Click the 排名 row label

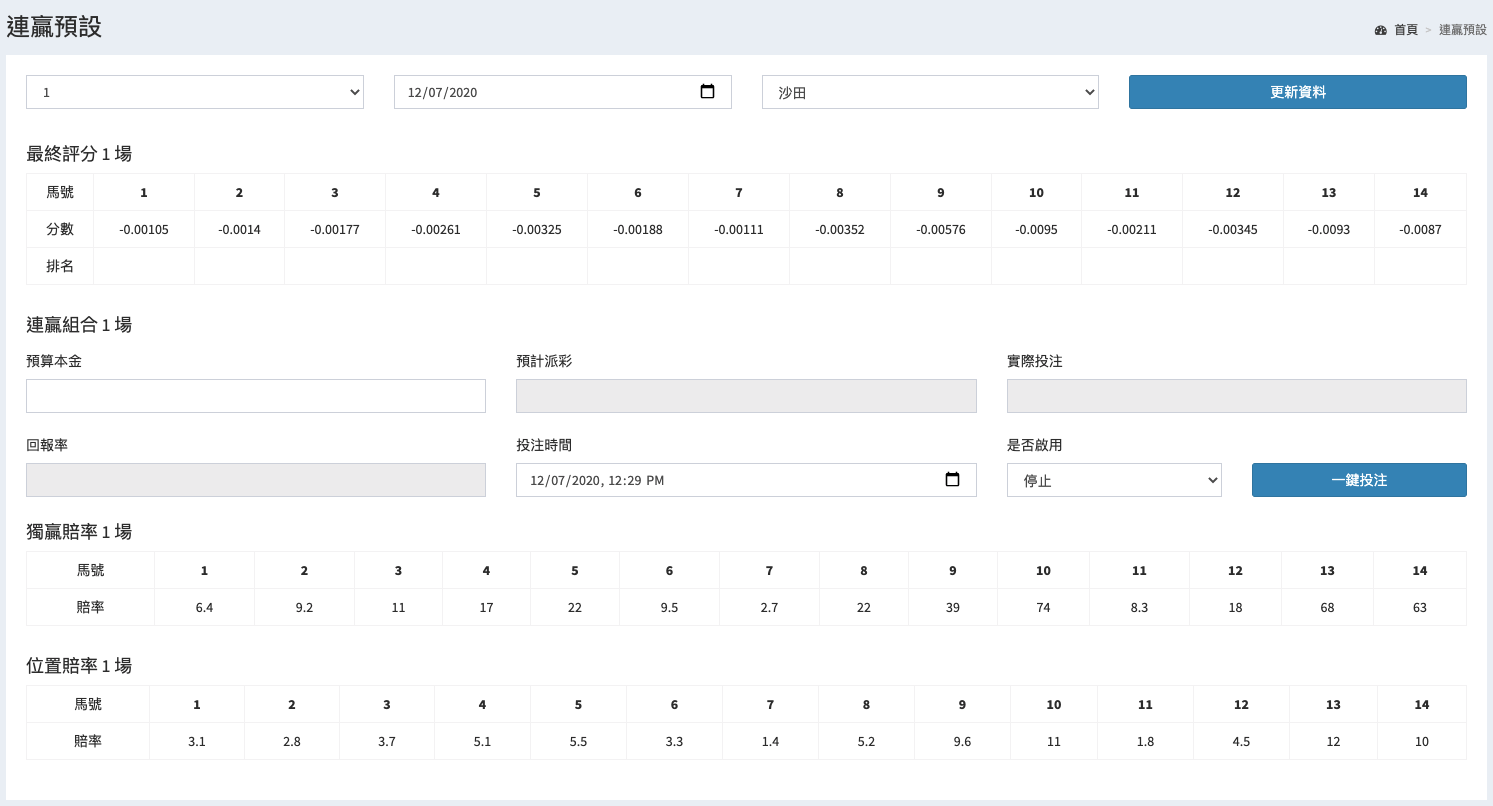(60, 266)
